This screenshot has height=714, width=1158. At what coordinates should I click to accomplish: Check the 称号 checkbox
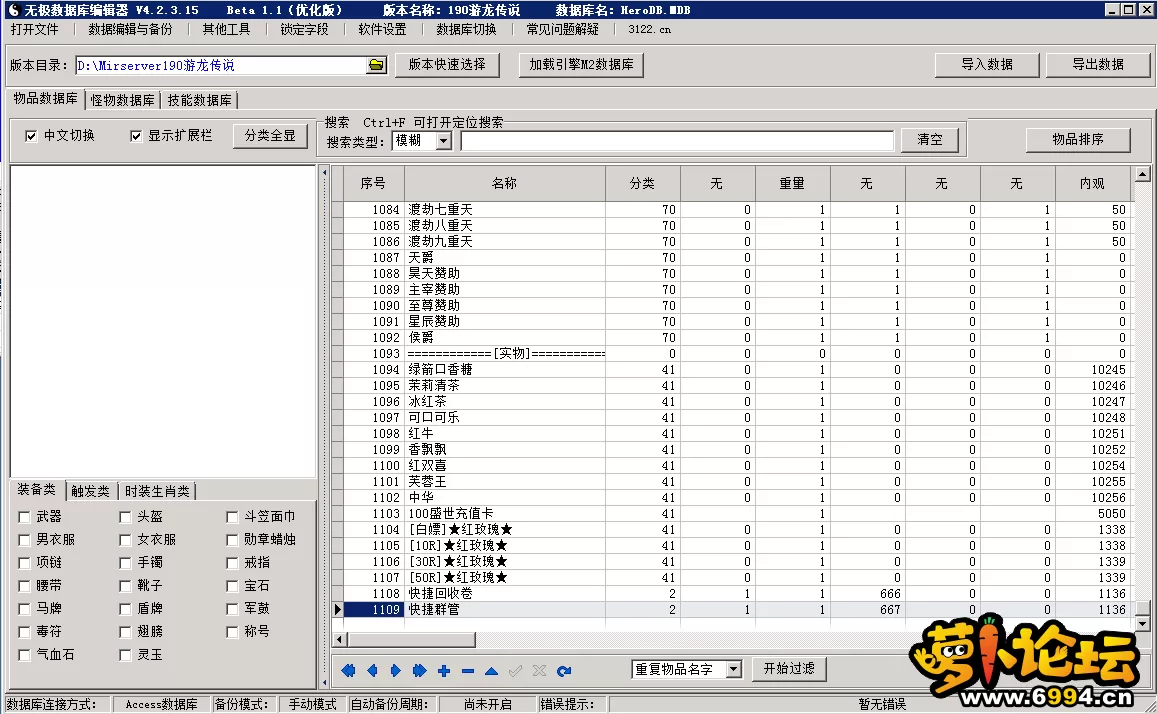233,632
